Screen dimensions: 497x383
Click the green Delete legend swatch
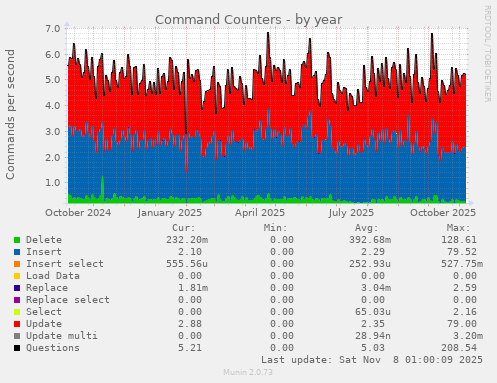click(x=17, y=240)
